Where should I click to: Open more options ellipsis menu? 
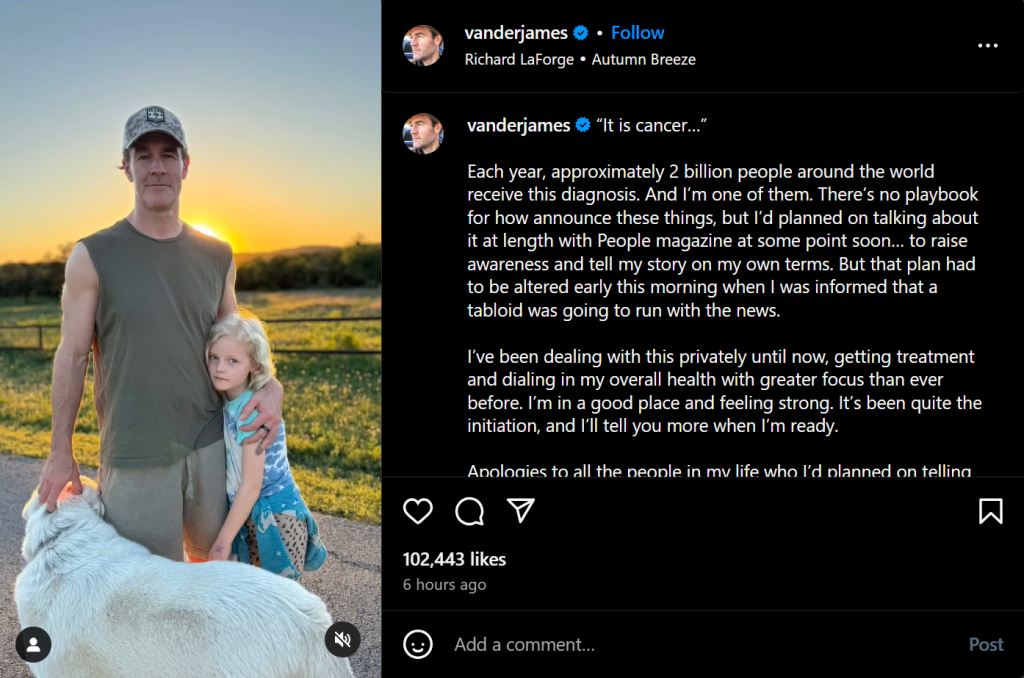click(x=988, y=46)
